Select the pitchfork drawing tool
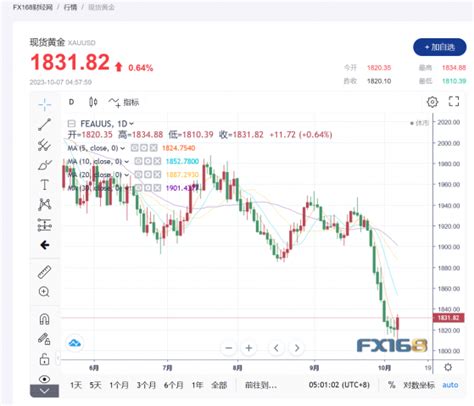Viewport: 474px width, 406px height. coord(45,145)
